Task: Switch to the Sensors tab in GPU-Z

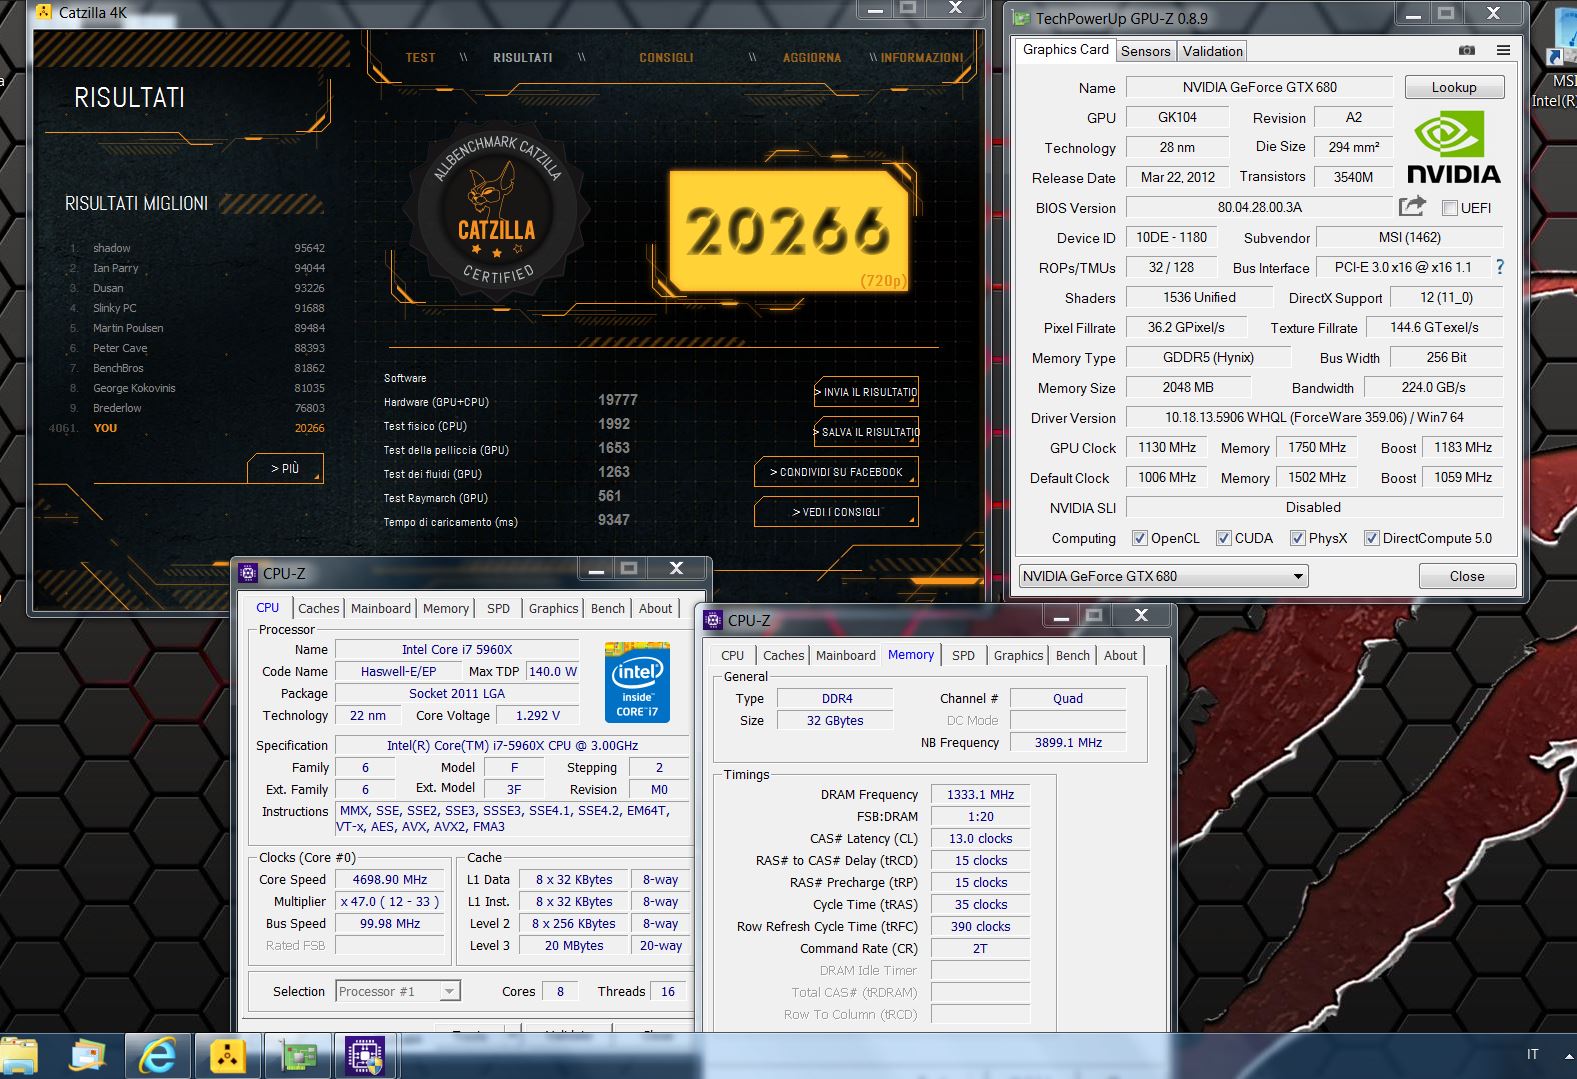Action: pyautogui.click(x=1145, y=51)
